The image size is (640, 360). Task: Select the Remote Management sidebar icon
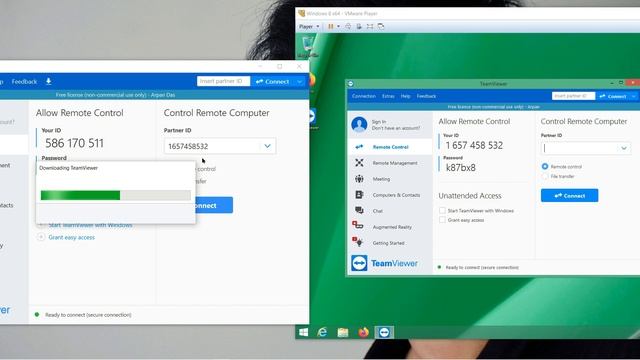coord(359,163)
